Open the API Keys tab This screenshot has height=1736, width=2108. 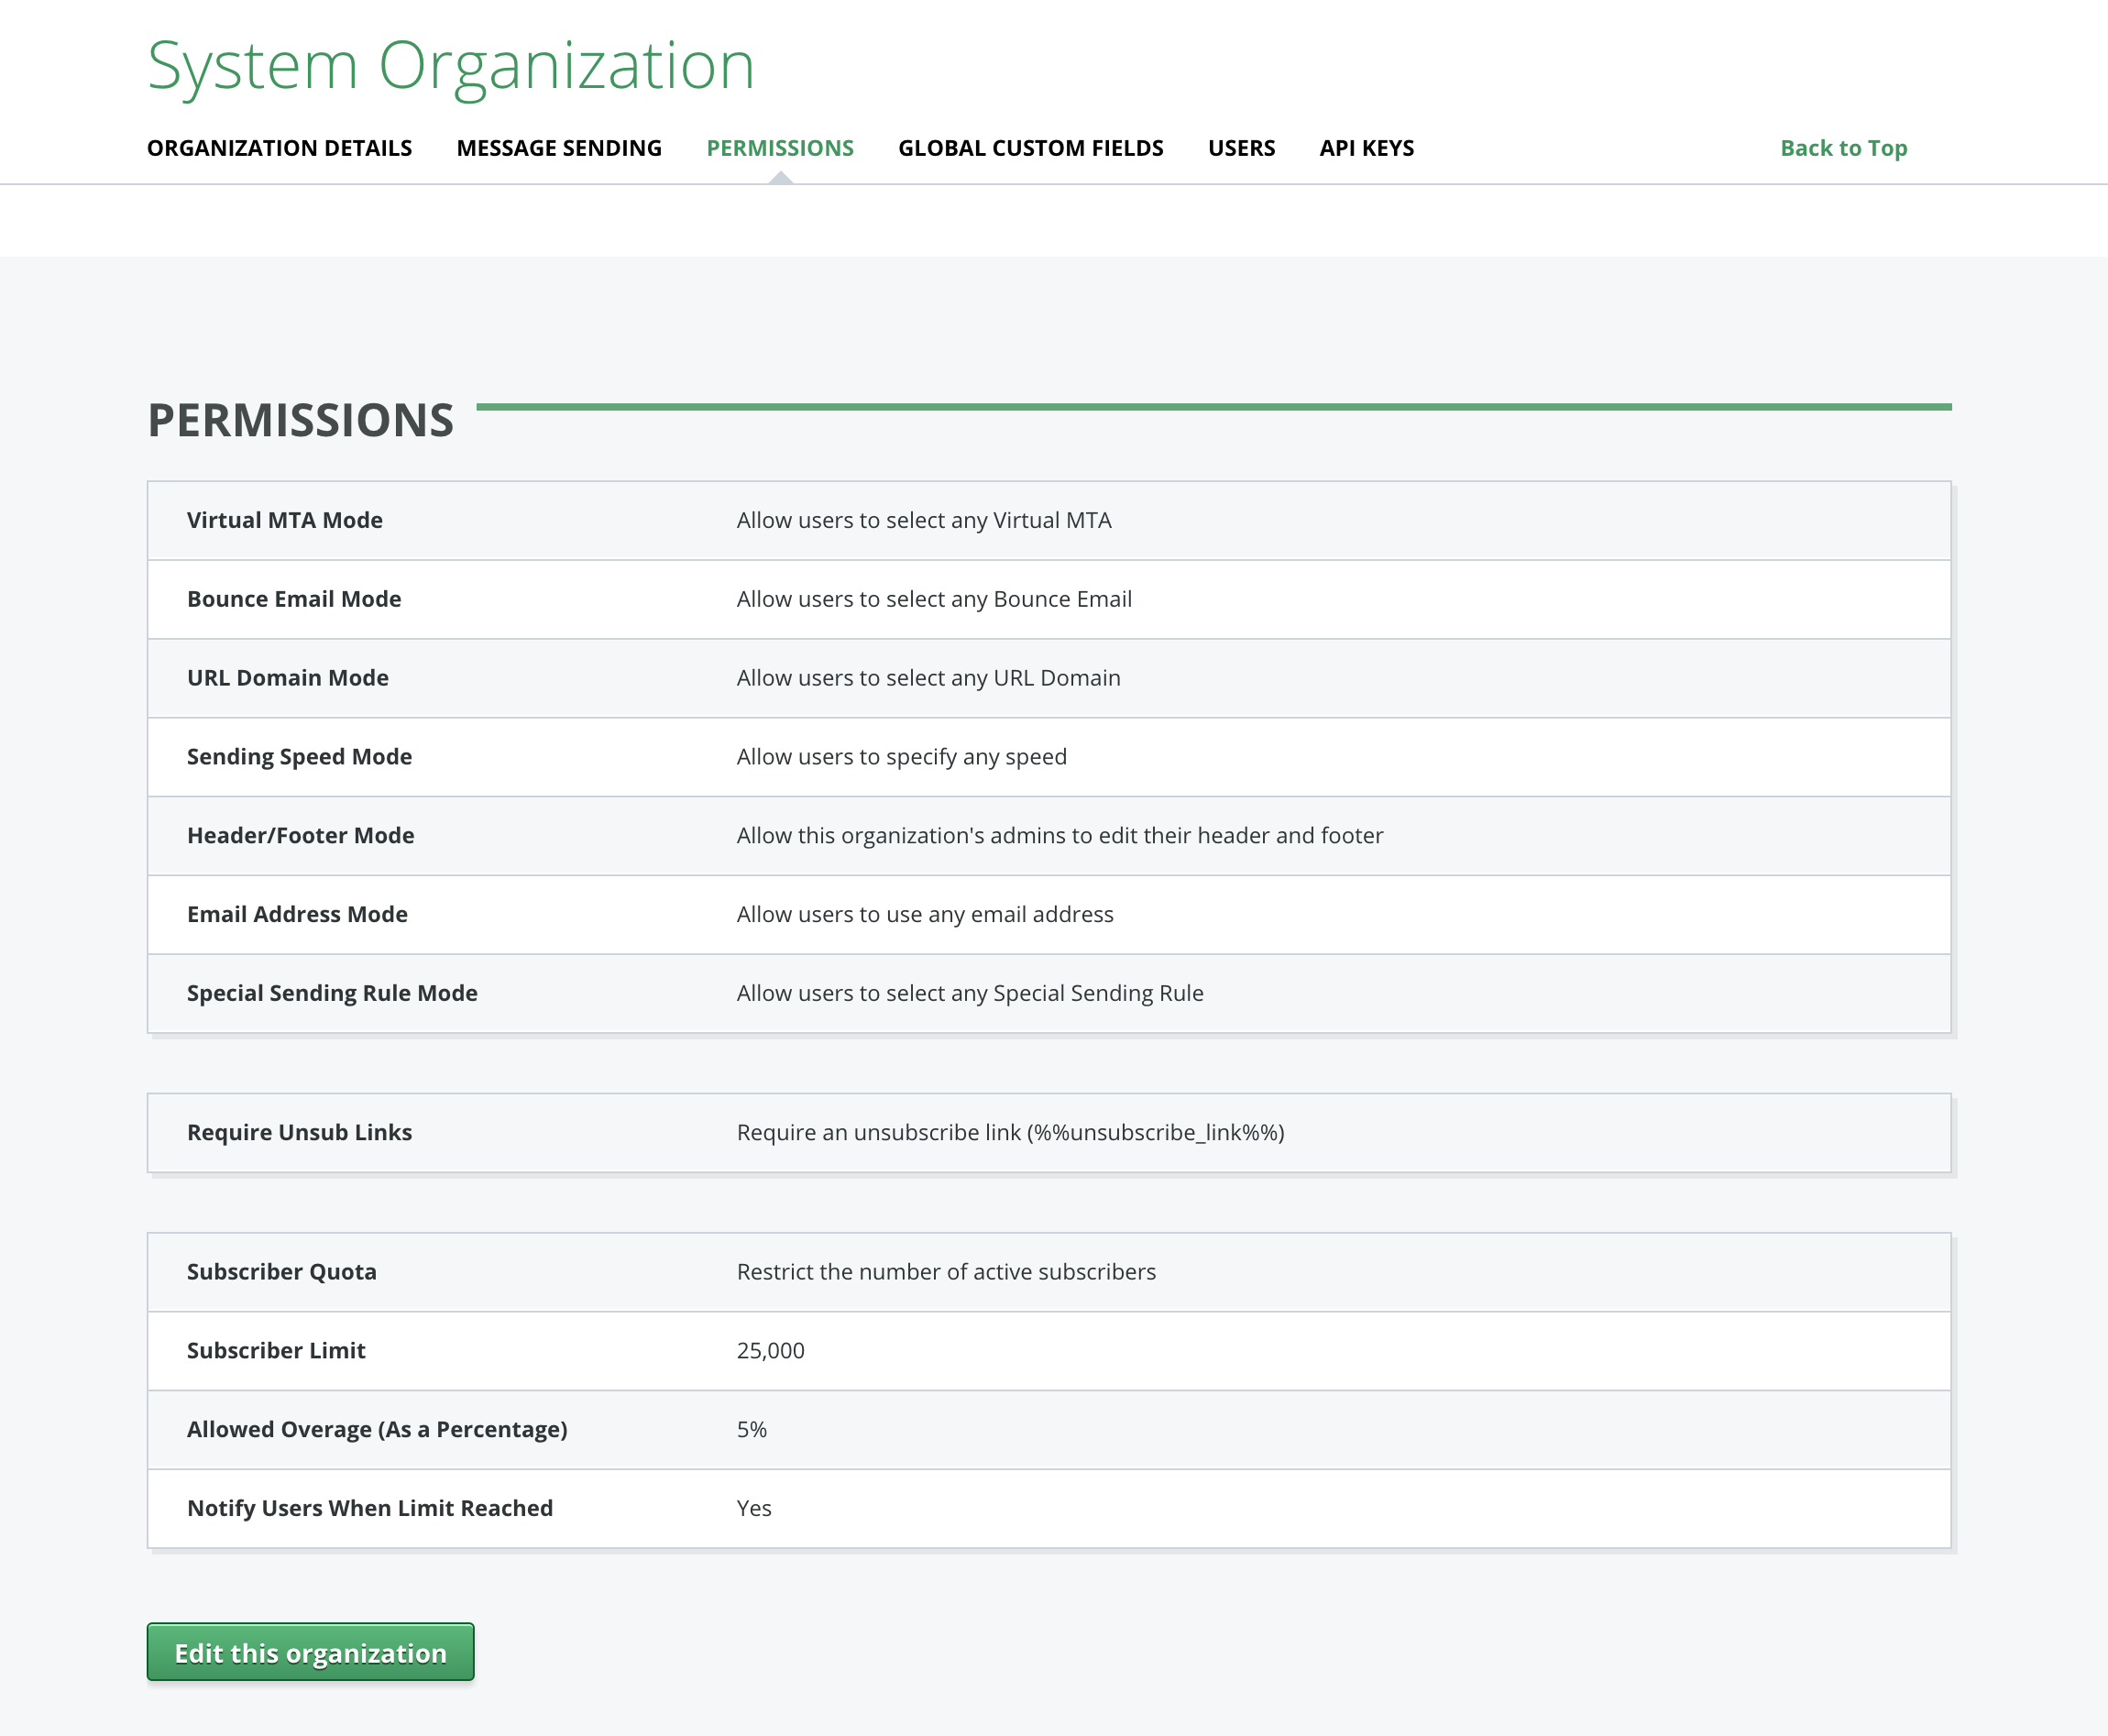tap(1366, 148)
